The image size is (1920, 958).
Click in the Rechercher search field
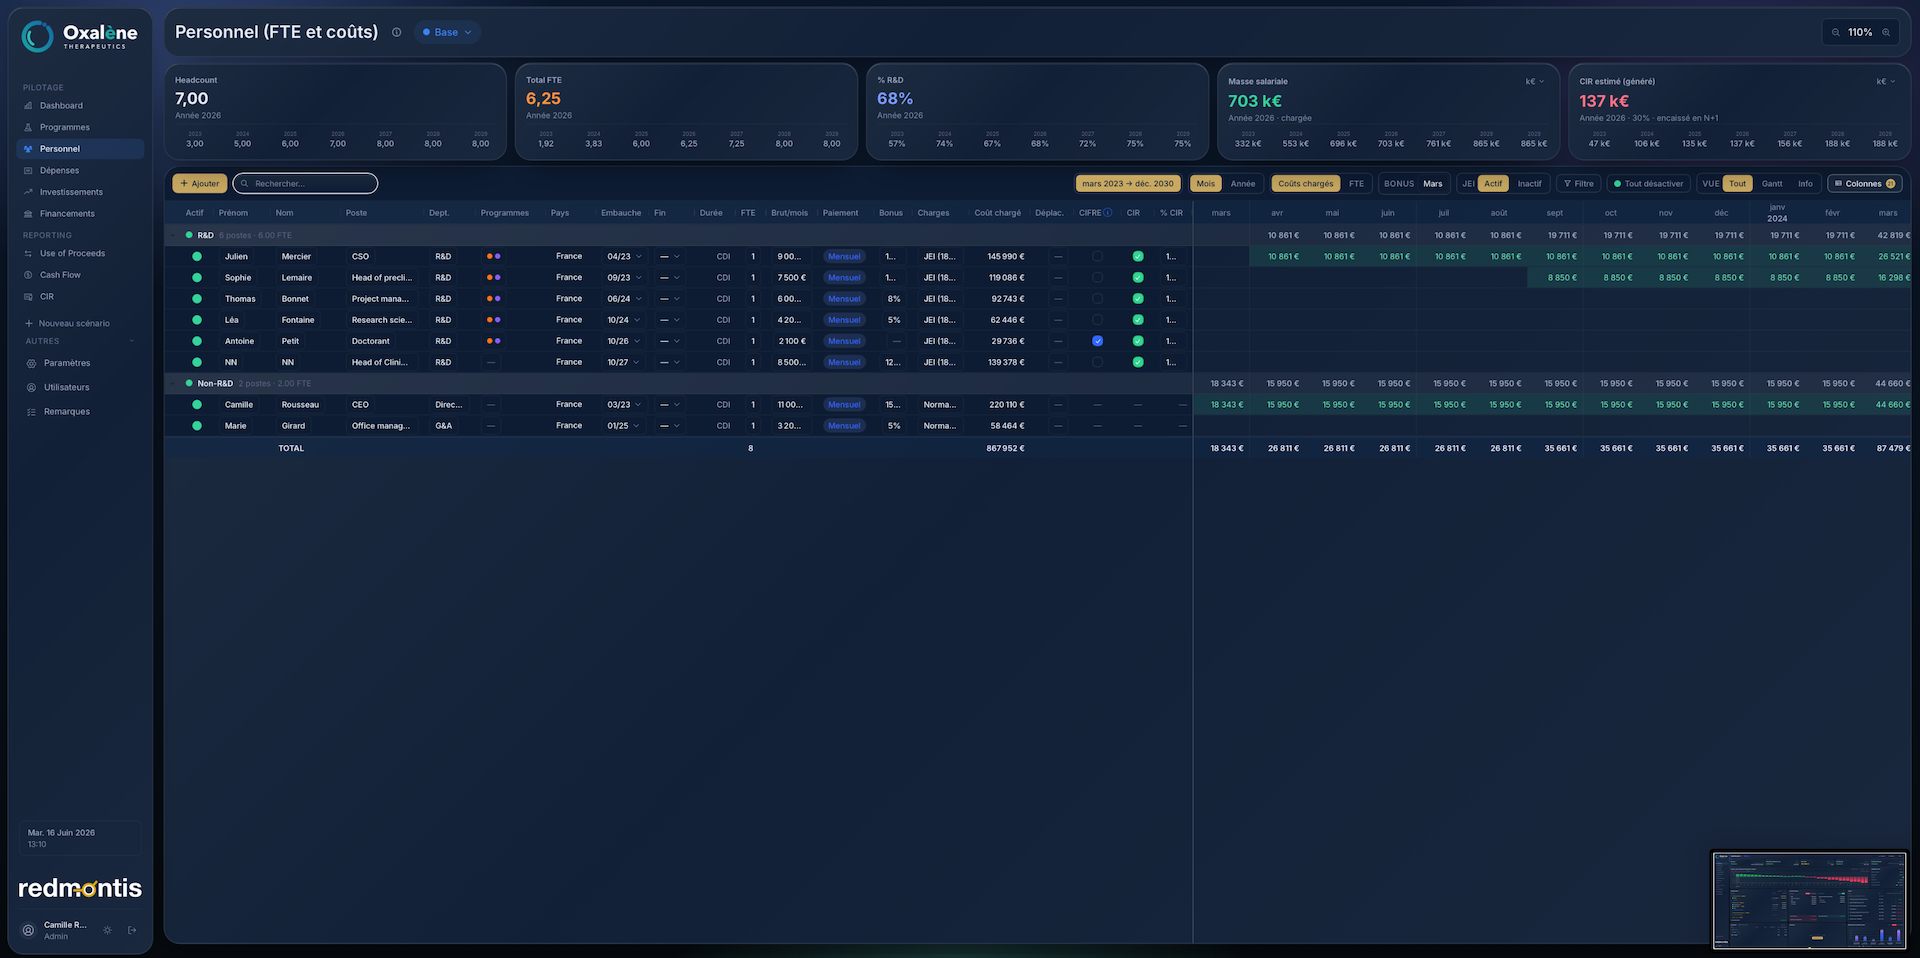[305, 184]
